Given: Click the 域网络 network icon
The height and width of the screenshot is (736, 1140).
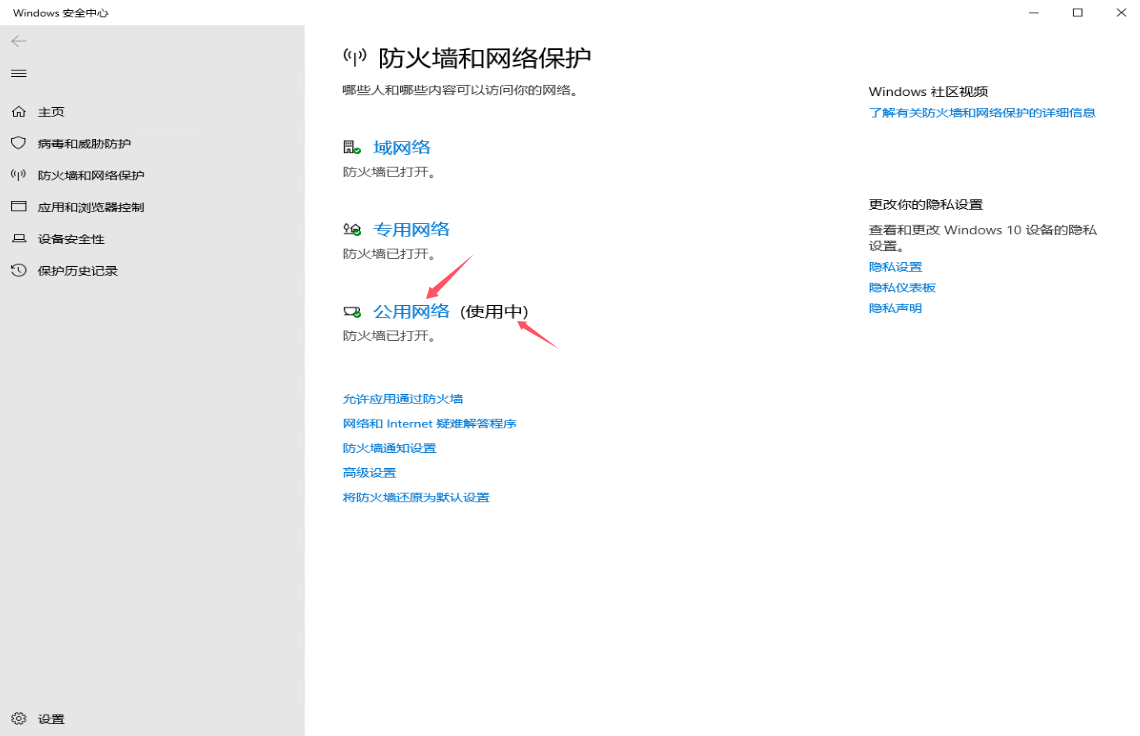Looking at the screenshot, I should point(350,146).
